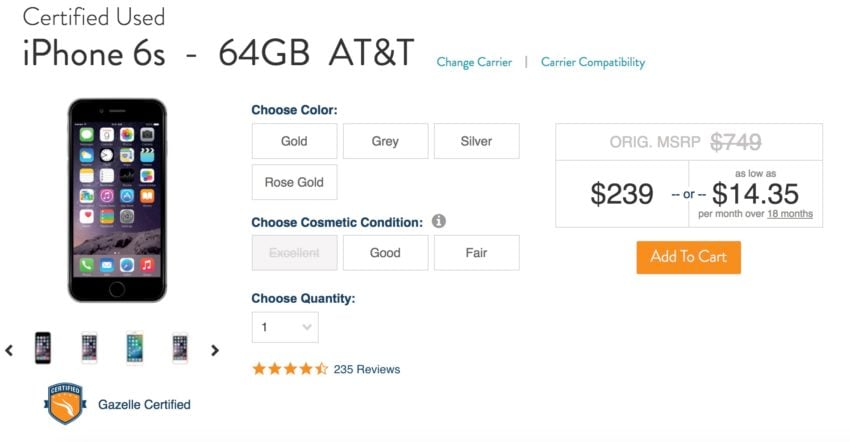850x442 pixels.
Task: Show next thumbnails with right arrow
Action: pos(215,350)
